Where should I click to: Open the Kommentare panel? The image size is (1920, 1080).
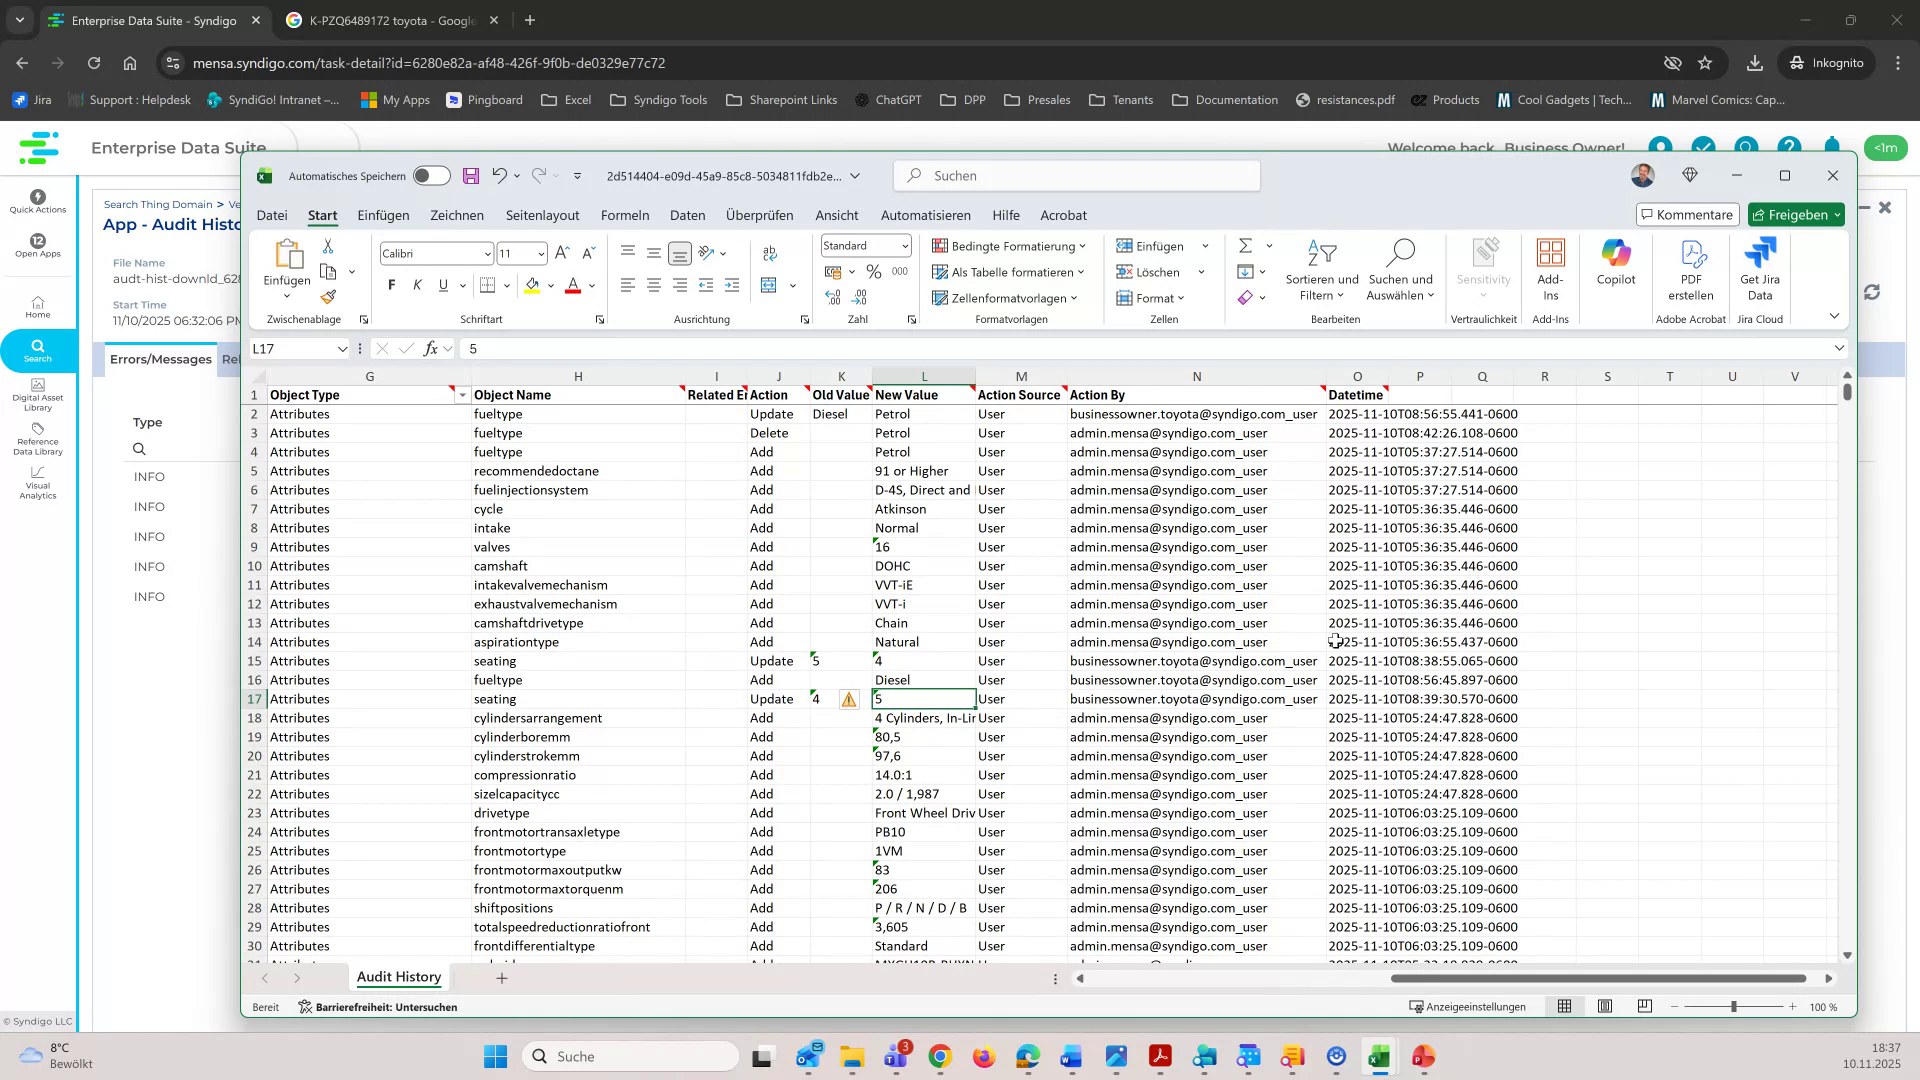click(1686, 214)
